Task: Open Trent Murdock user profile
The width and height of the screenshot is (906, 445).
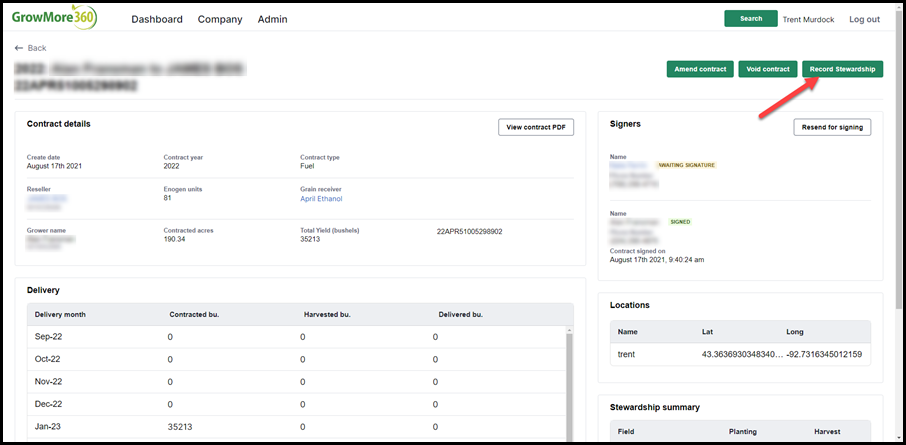Action: (808, 19)
